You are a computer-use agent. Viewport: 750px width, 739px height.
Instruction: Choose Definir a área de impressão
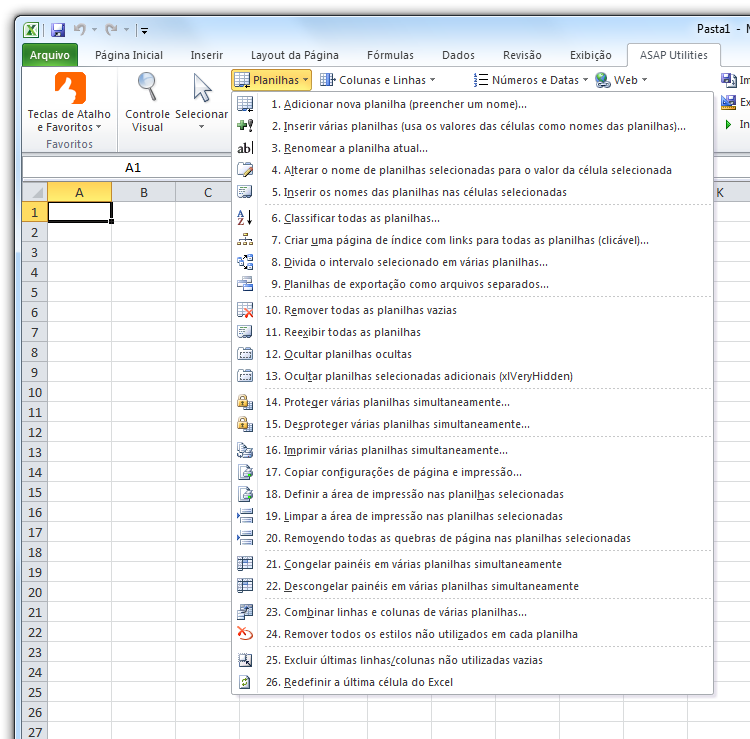472,494
